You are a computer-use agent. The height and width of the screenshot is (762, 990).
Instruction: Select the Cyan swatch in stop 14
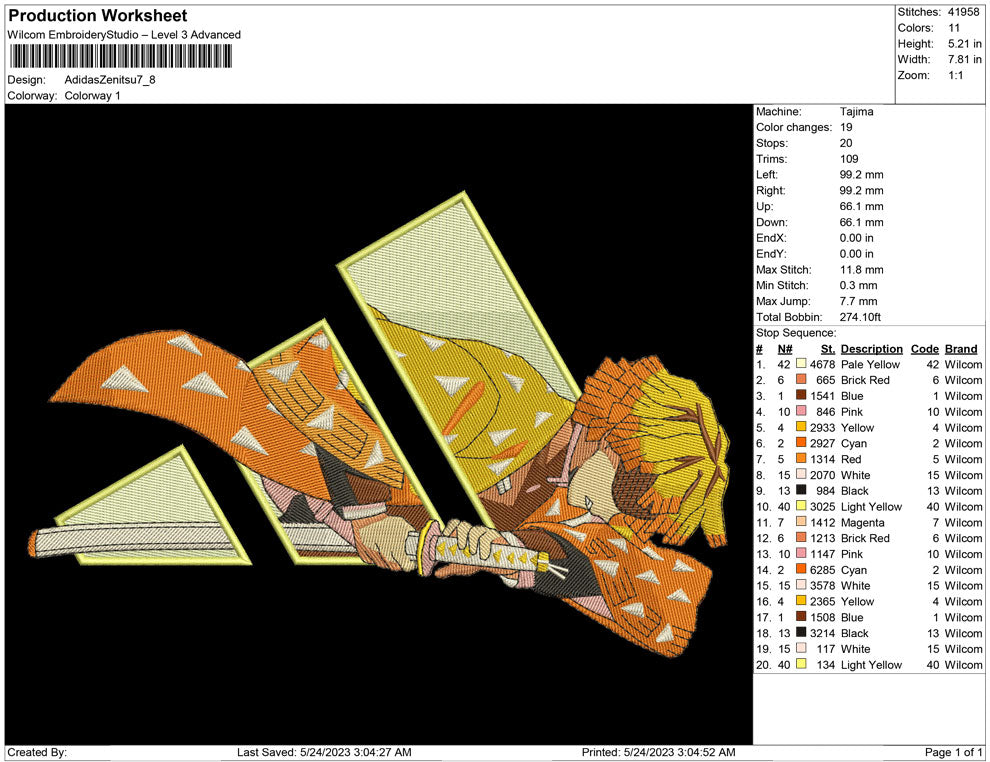click(x=801, y=569)
